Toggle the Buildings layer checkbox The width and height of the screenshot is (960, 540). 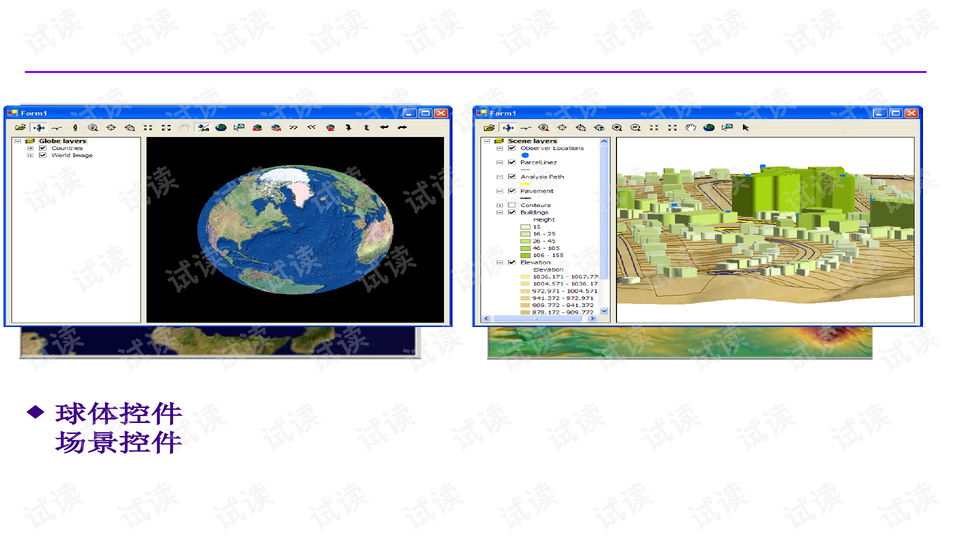click(x=512, y=212)
